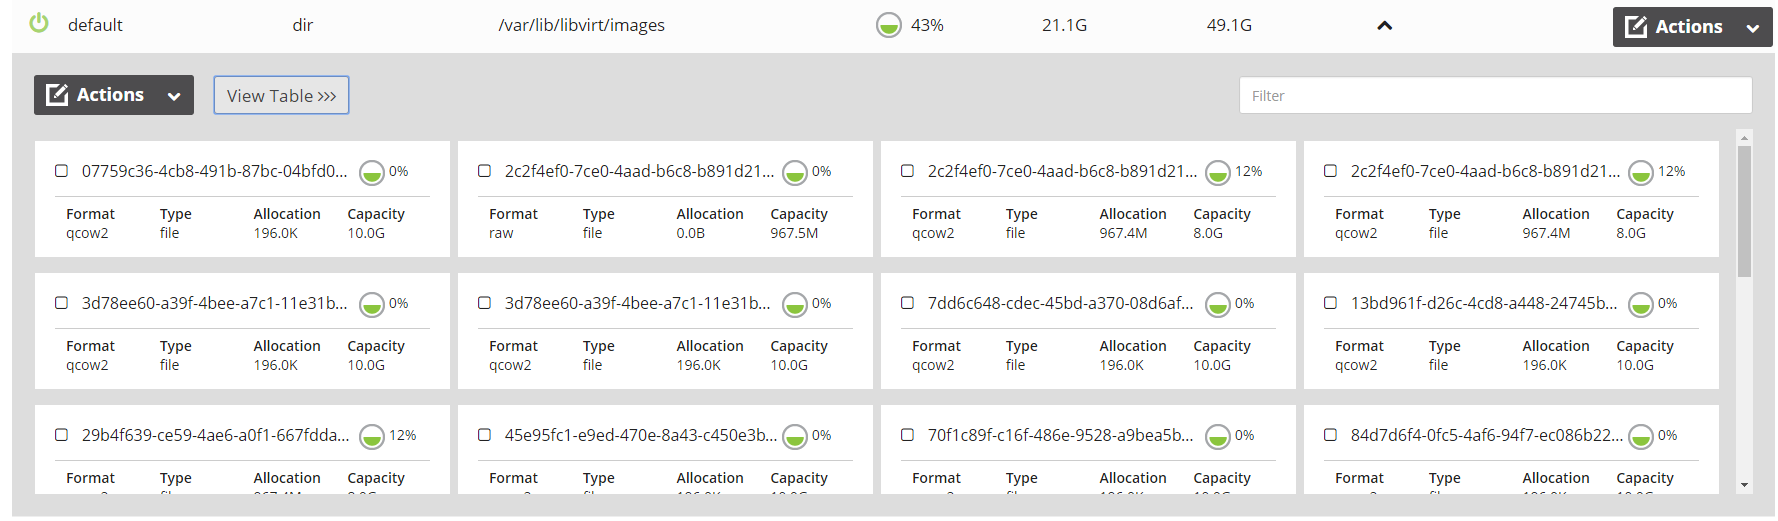Click usage gauge icon on 07759c36 volume
The width and height of the screenshot is (1778, 521).
371,173
